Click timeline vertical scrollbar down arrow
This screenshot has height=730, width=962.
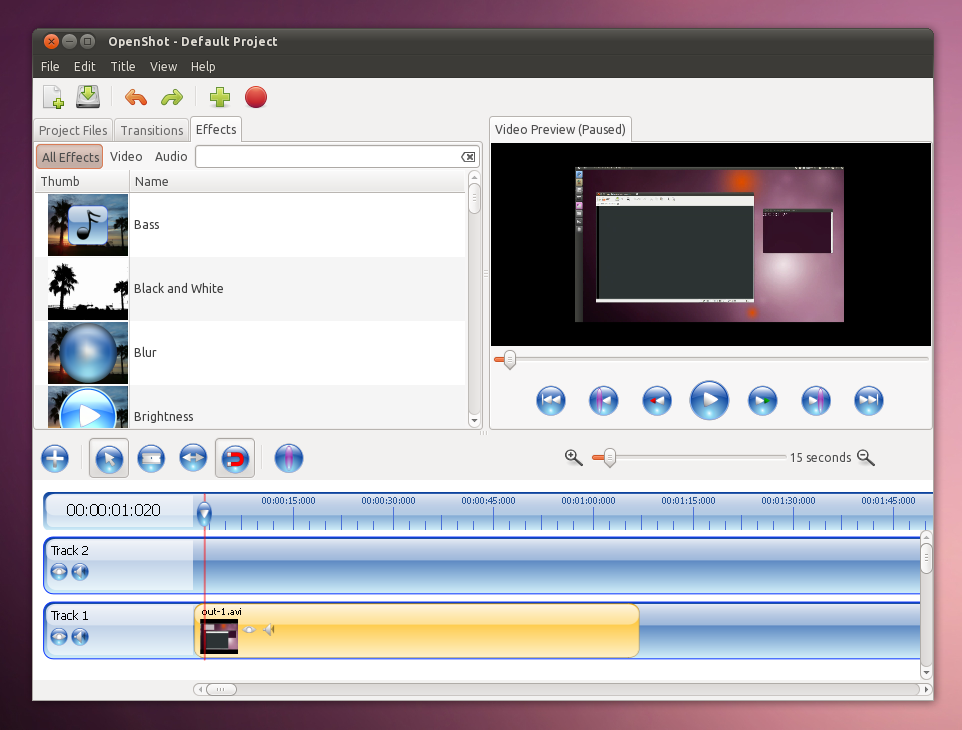(926, 672)
